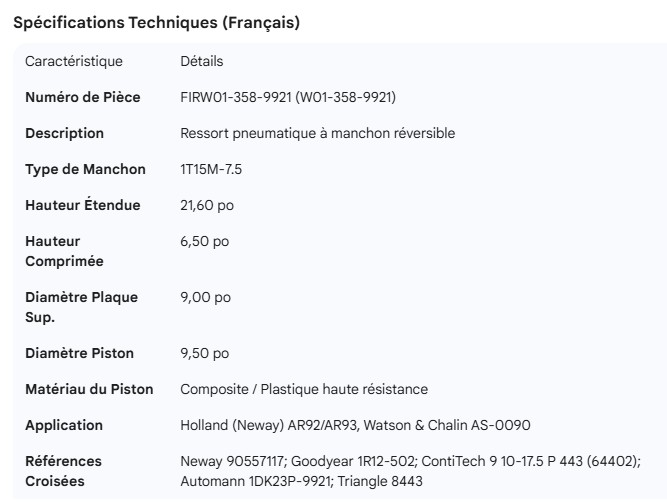Select the 9,00 po value
The height and width of the screenshot is (502, 667).
pos(205,298)
